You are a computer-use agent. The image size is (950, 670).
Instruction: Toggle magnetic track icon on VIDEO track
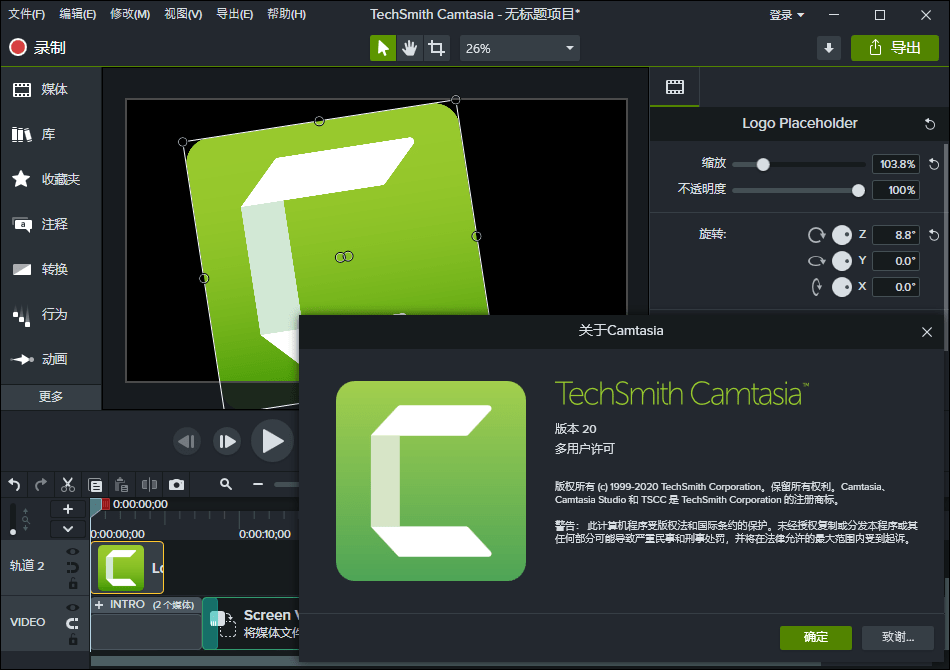73,623
